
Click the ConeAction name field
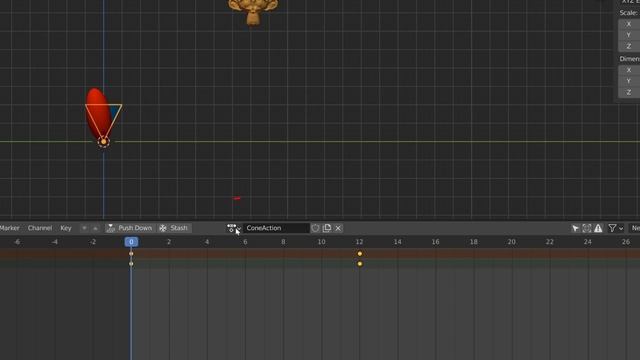pos(276,228)
